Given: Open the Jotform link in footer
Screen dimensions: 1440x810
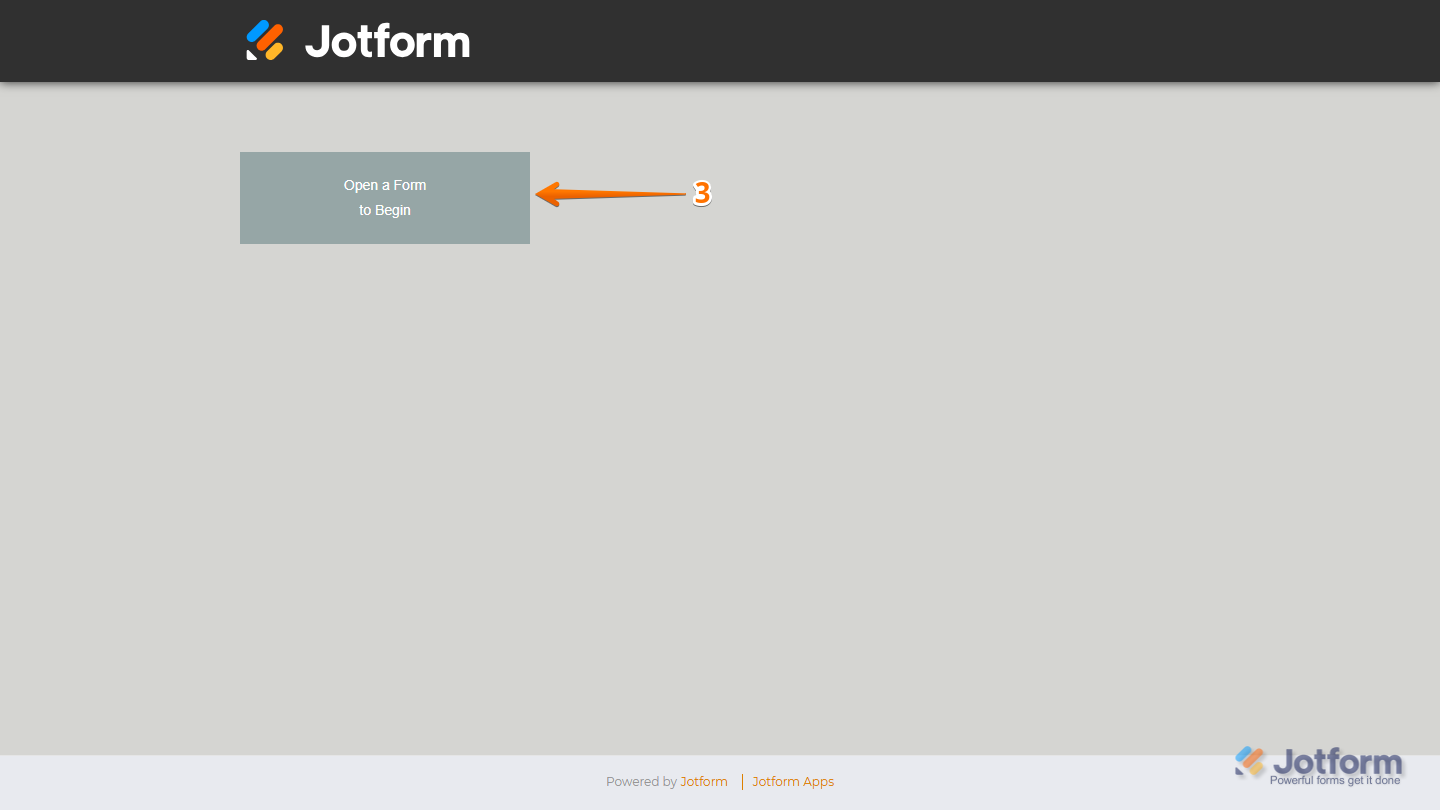Looking at the screenshot, I should pyautogui.click(x=704, y=782).
